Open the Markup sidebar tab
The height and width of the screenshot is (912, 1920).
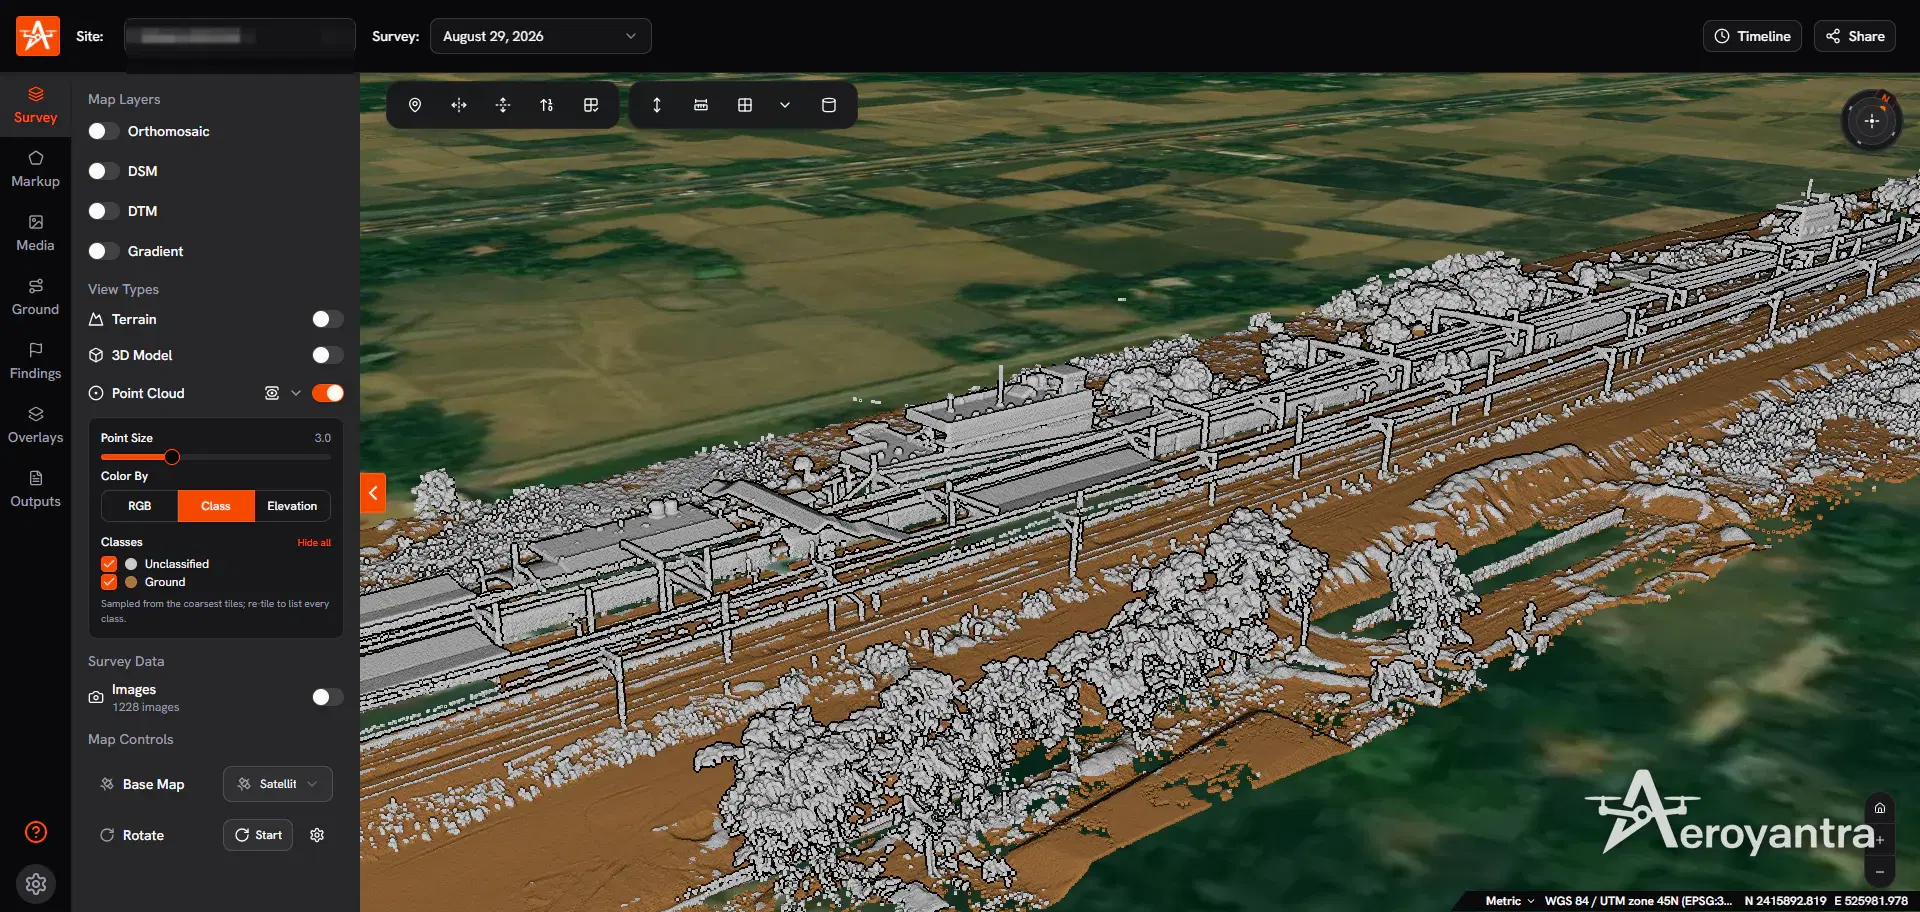tap(36, 170)
